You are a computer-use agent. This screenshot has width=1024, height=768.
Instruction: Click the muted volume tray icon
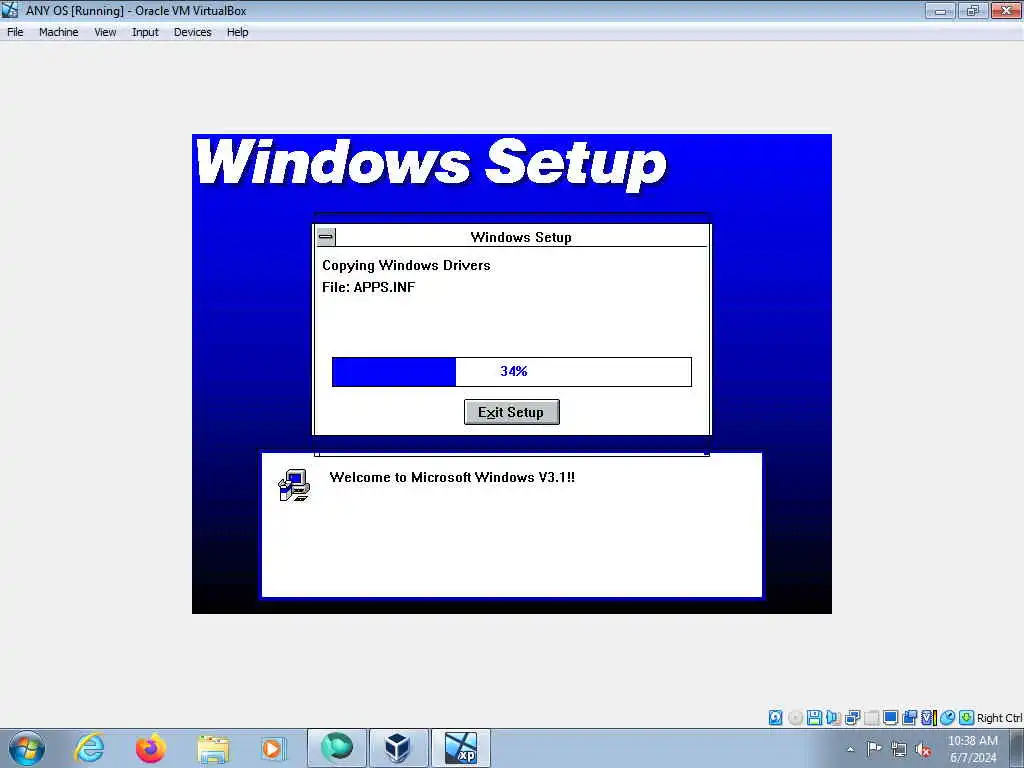(x=923, y=749)
